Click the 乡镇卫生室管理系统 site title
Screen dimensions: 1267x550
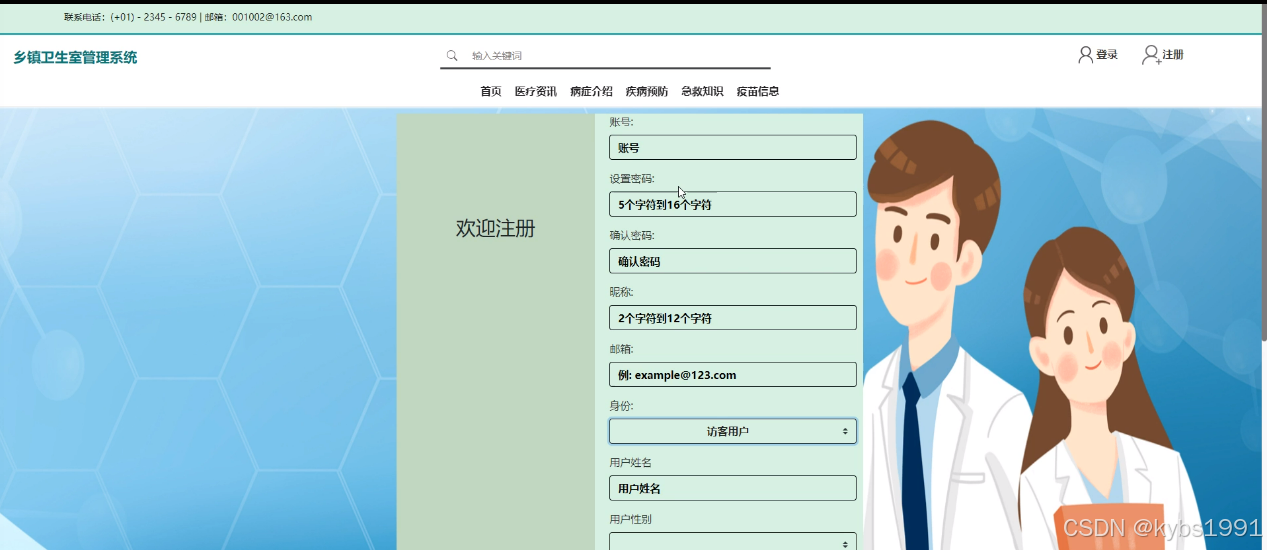point(75,58)
